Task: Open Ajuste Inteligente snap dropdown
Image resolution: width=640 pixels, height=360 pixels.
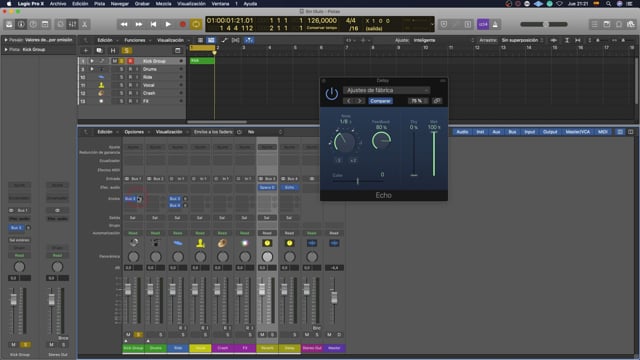Action: [443, 40]
